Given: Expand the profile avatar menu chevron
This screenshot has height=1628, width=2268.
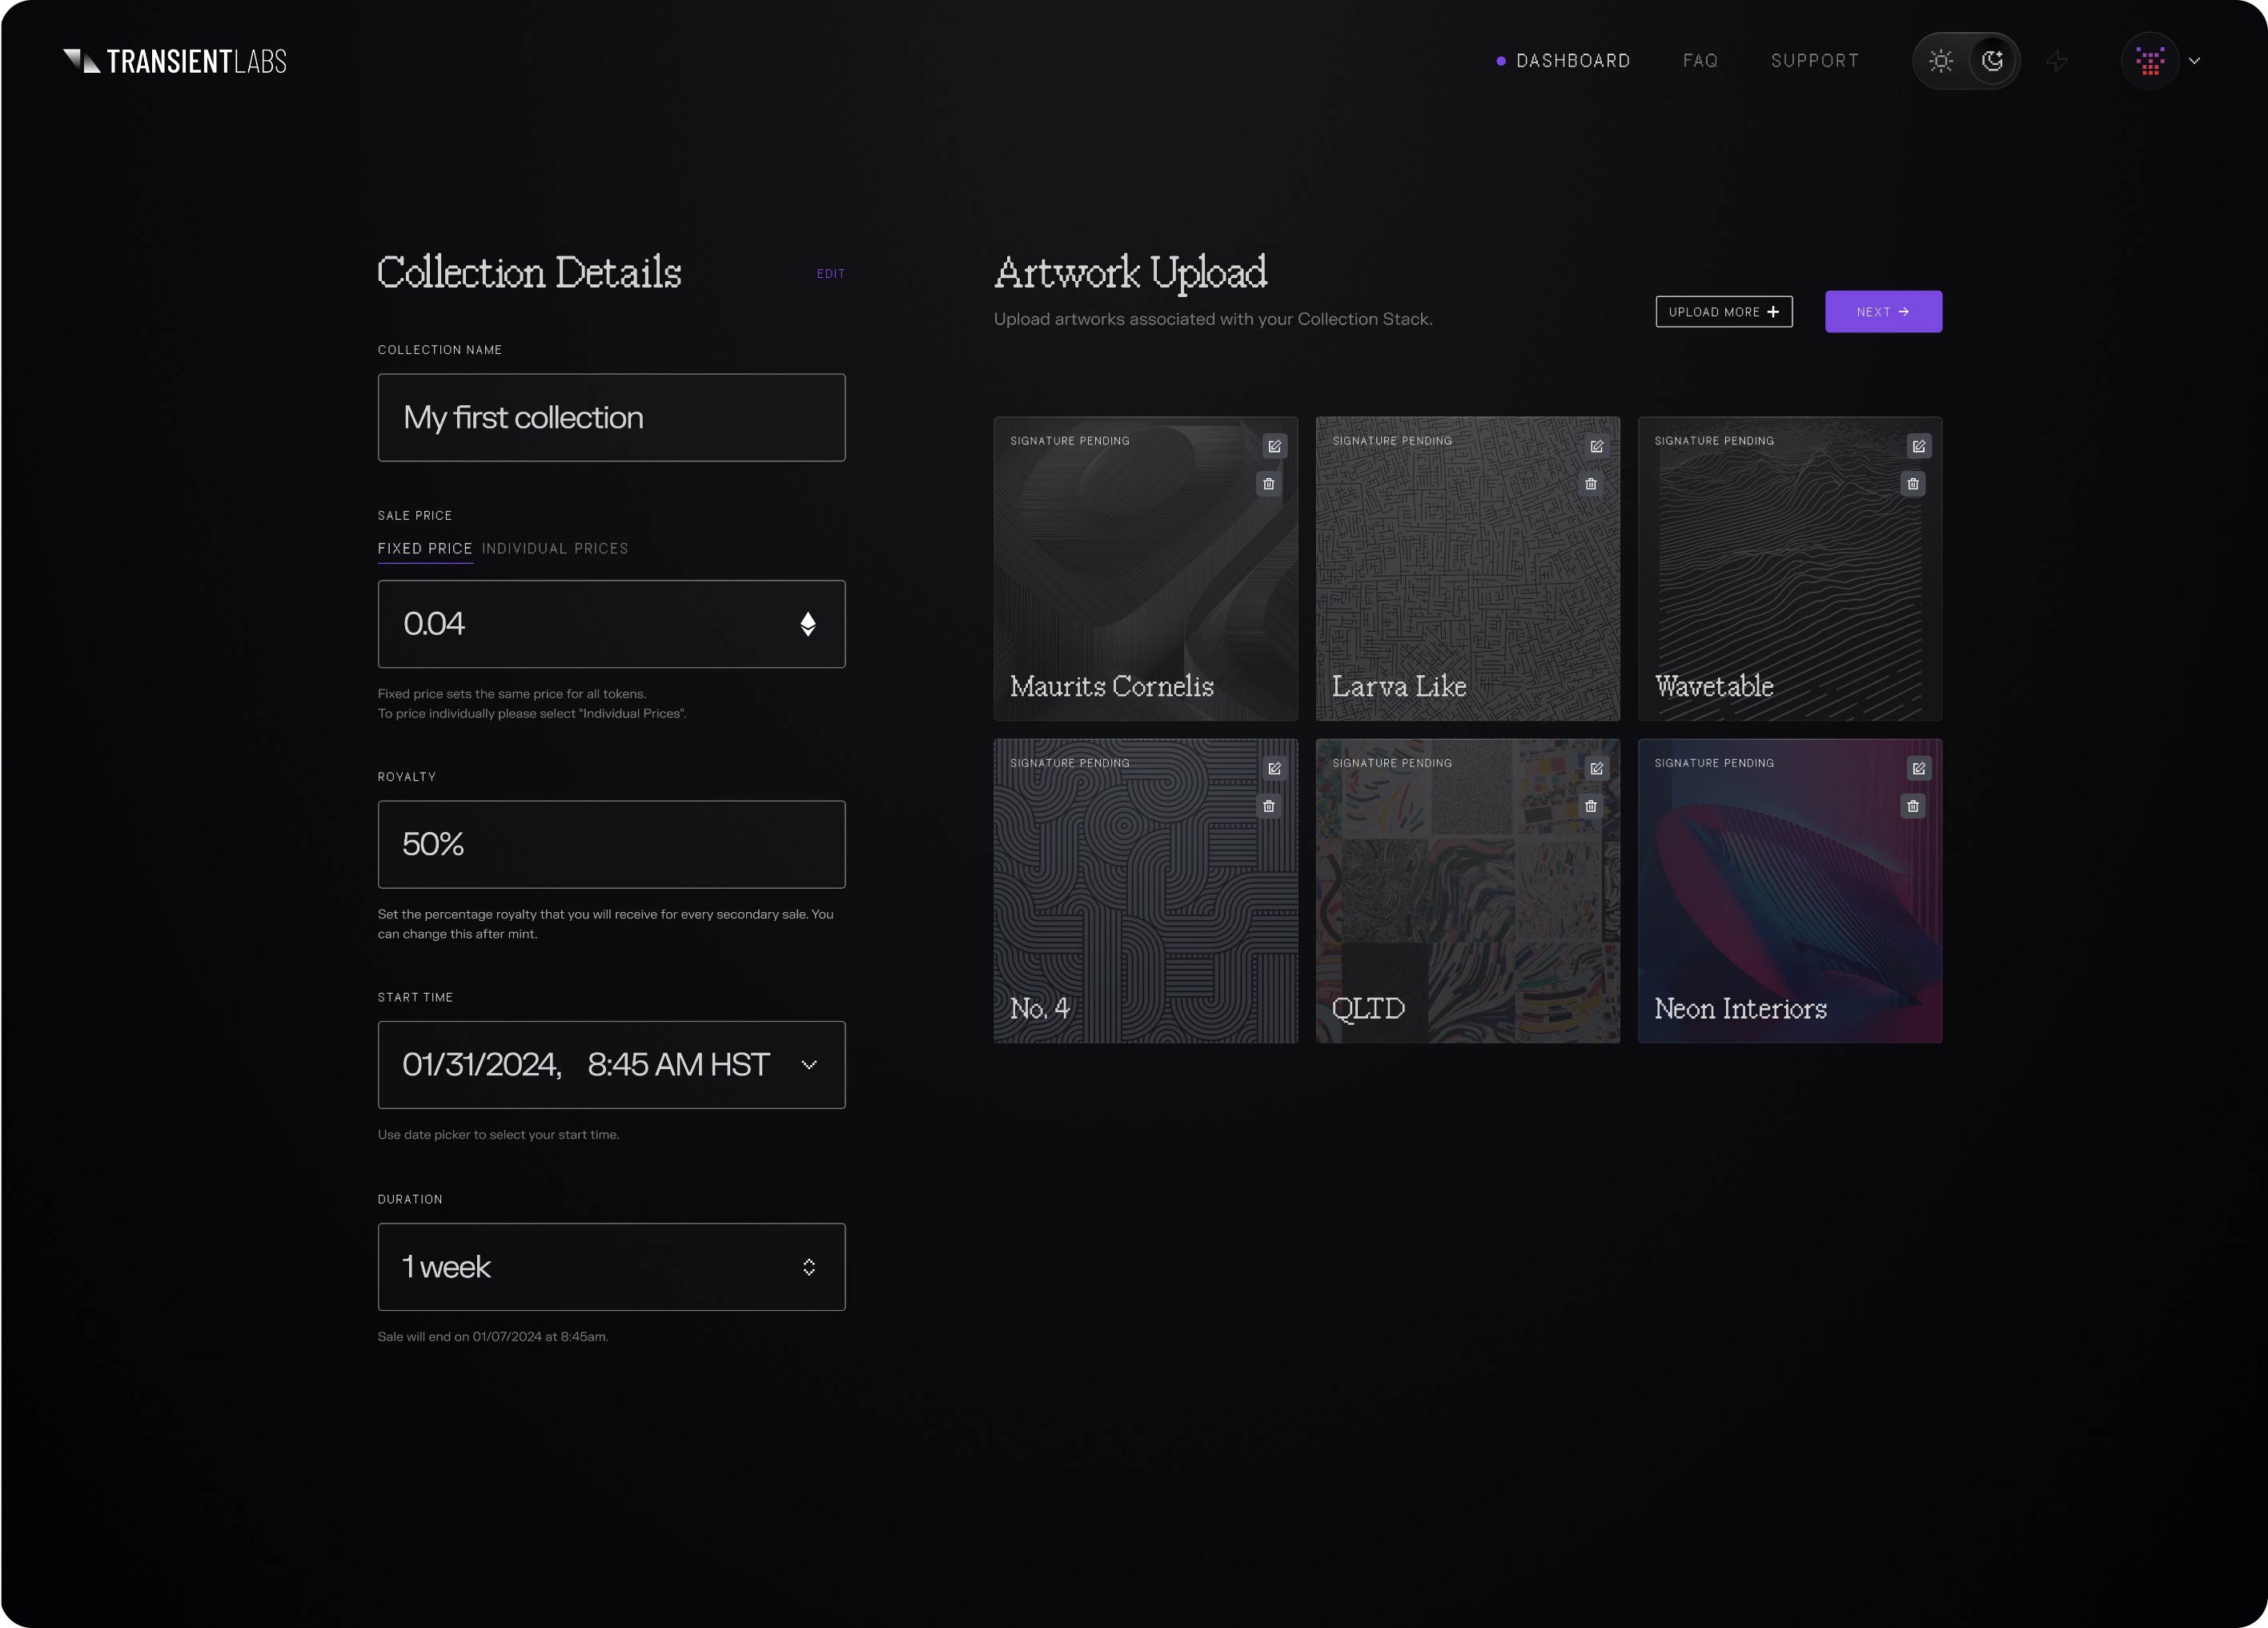Looking at the screenshot, I should [x=2194, y=61].
